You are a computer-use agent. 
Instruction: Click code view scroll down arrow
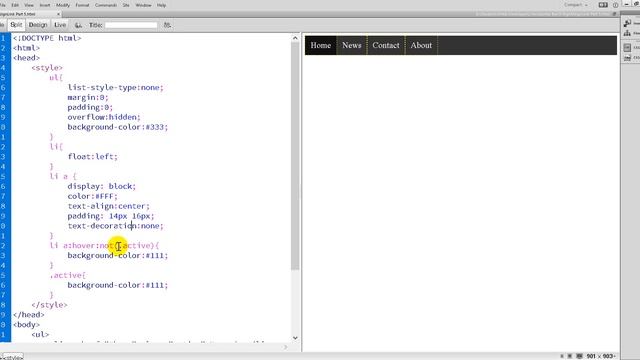295,338
